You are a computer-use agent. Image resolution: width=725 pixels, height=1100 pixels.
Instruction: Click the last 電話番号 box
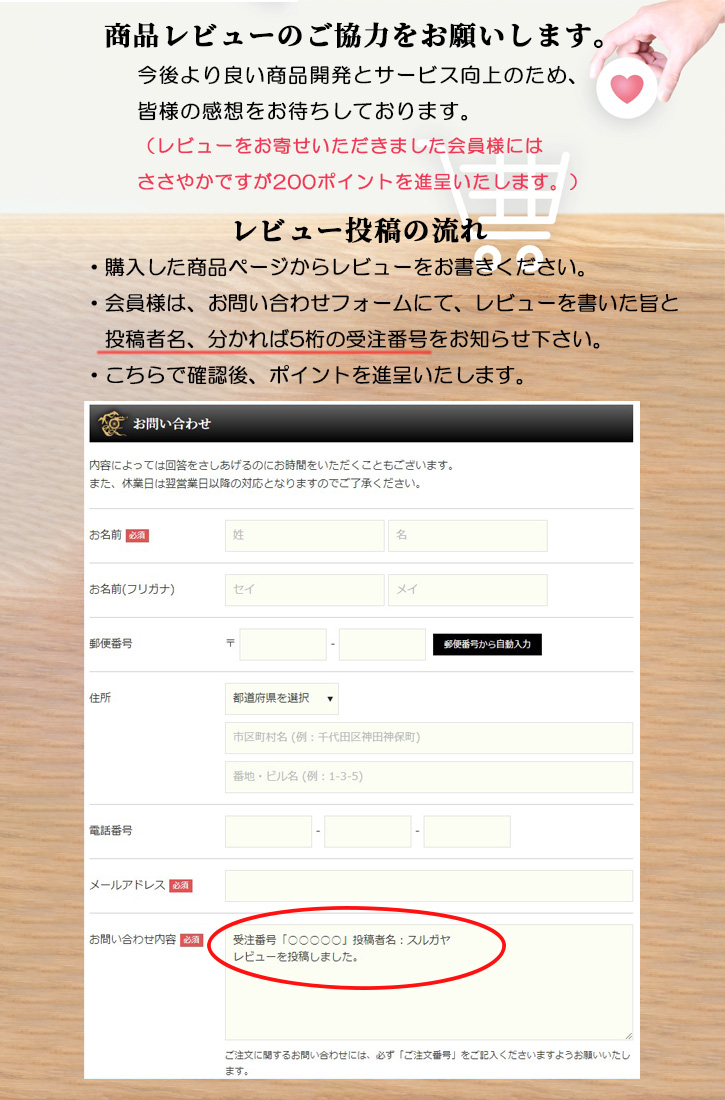(467, 831)
